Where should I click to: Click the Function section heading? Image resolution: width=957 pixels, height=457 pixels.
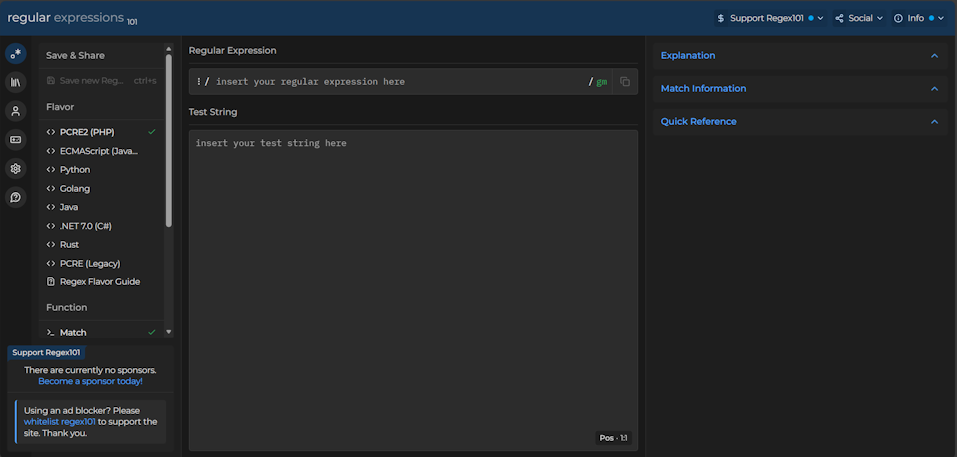(67, 308)
